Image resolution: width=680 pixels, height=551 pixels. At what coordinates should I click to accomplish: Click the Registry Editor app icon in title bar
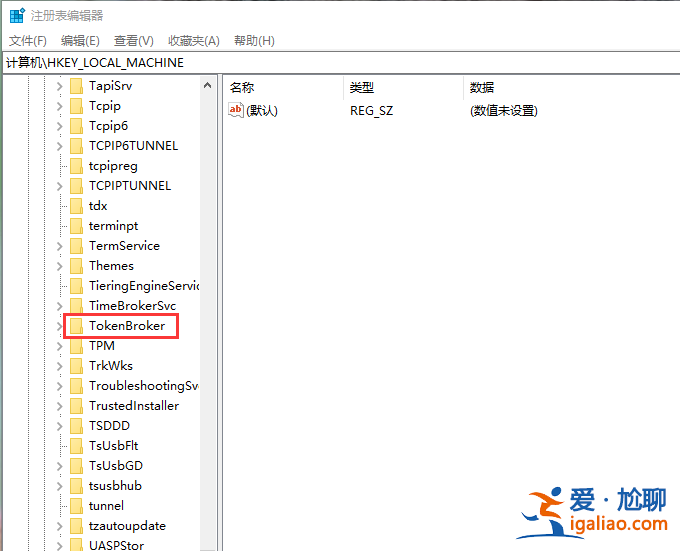pyautogui.click(x=17, y=15)
